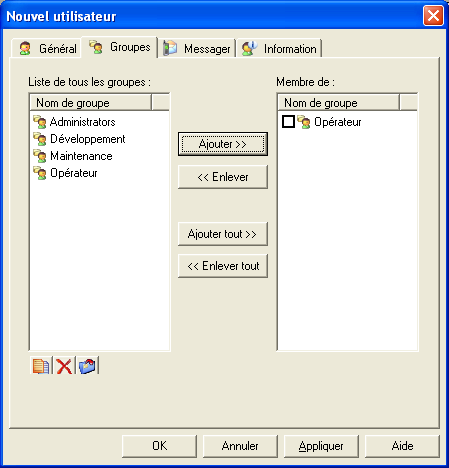Click Nom de groupe header in left list
This screenshot has width=449, height=468.
91,103
